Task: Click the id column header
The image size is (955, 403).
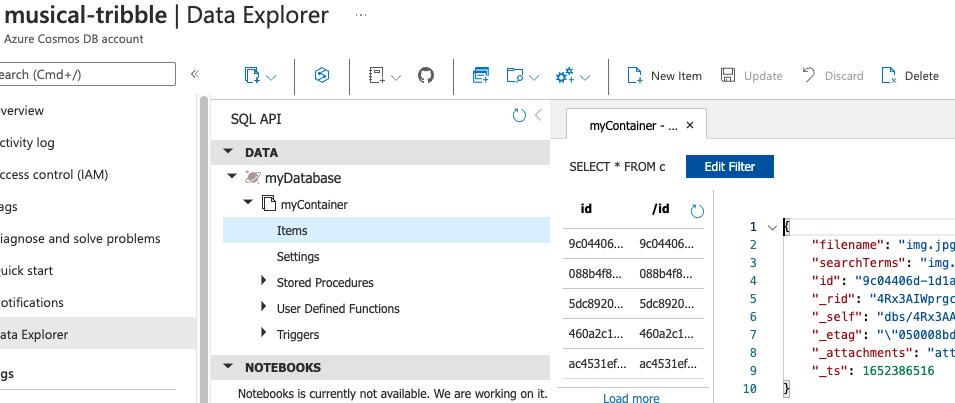Action: click(587, 209)
